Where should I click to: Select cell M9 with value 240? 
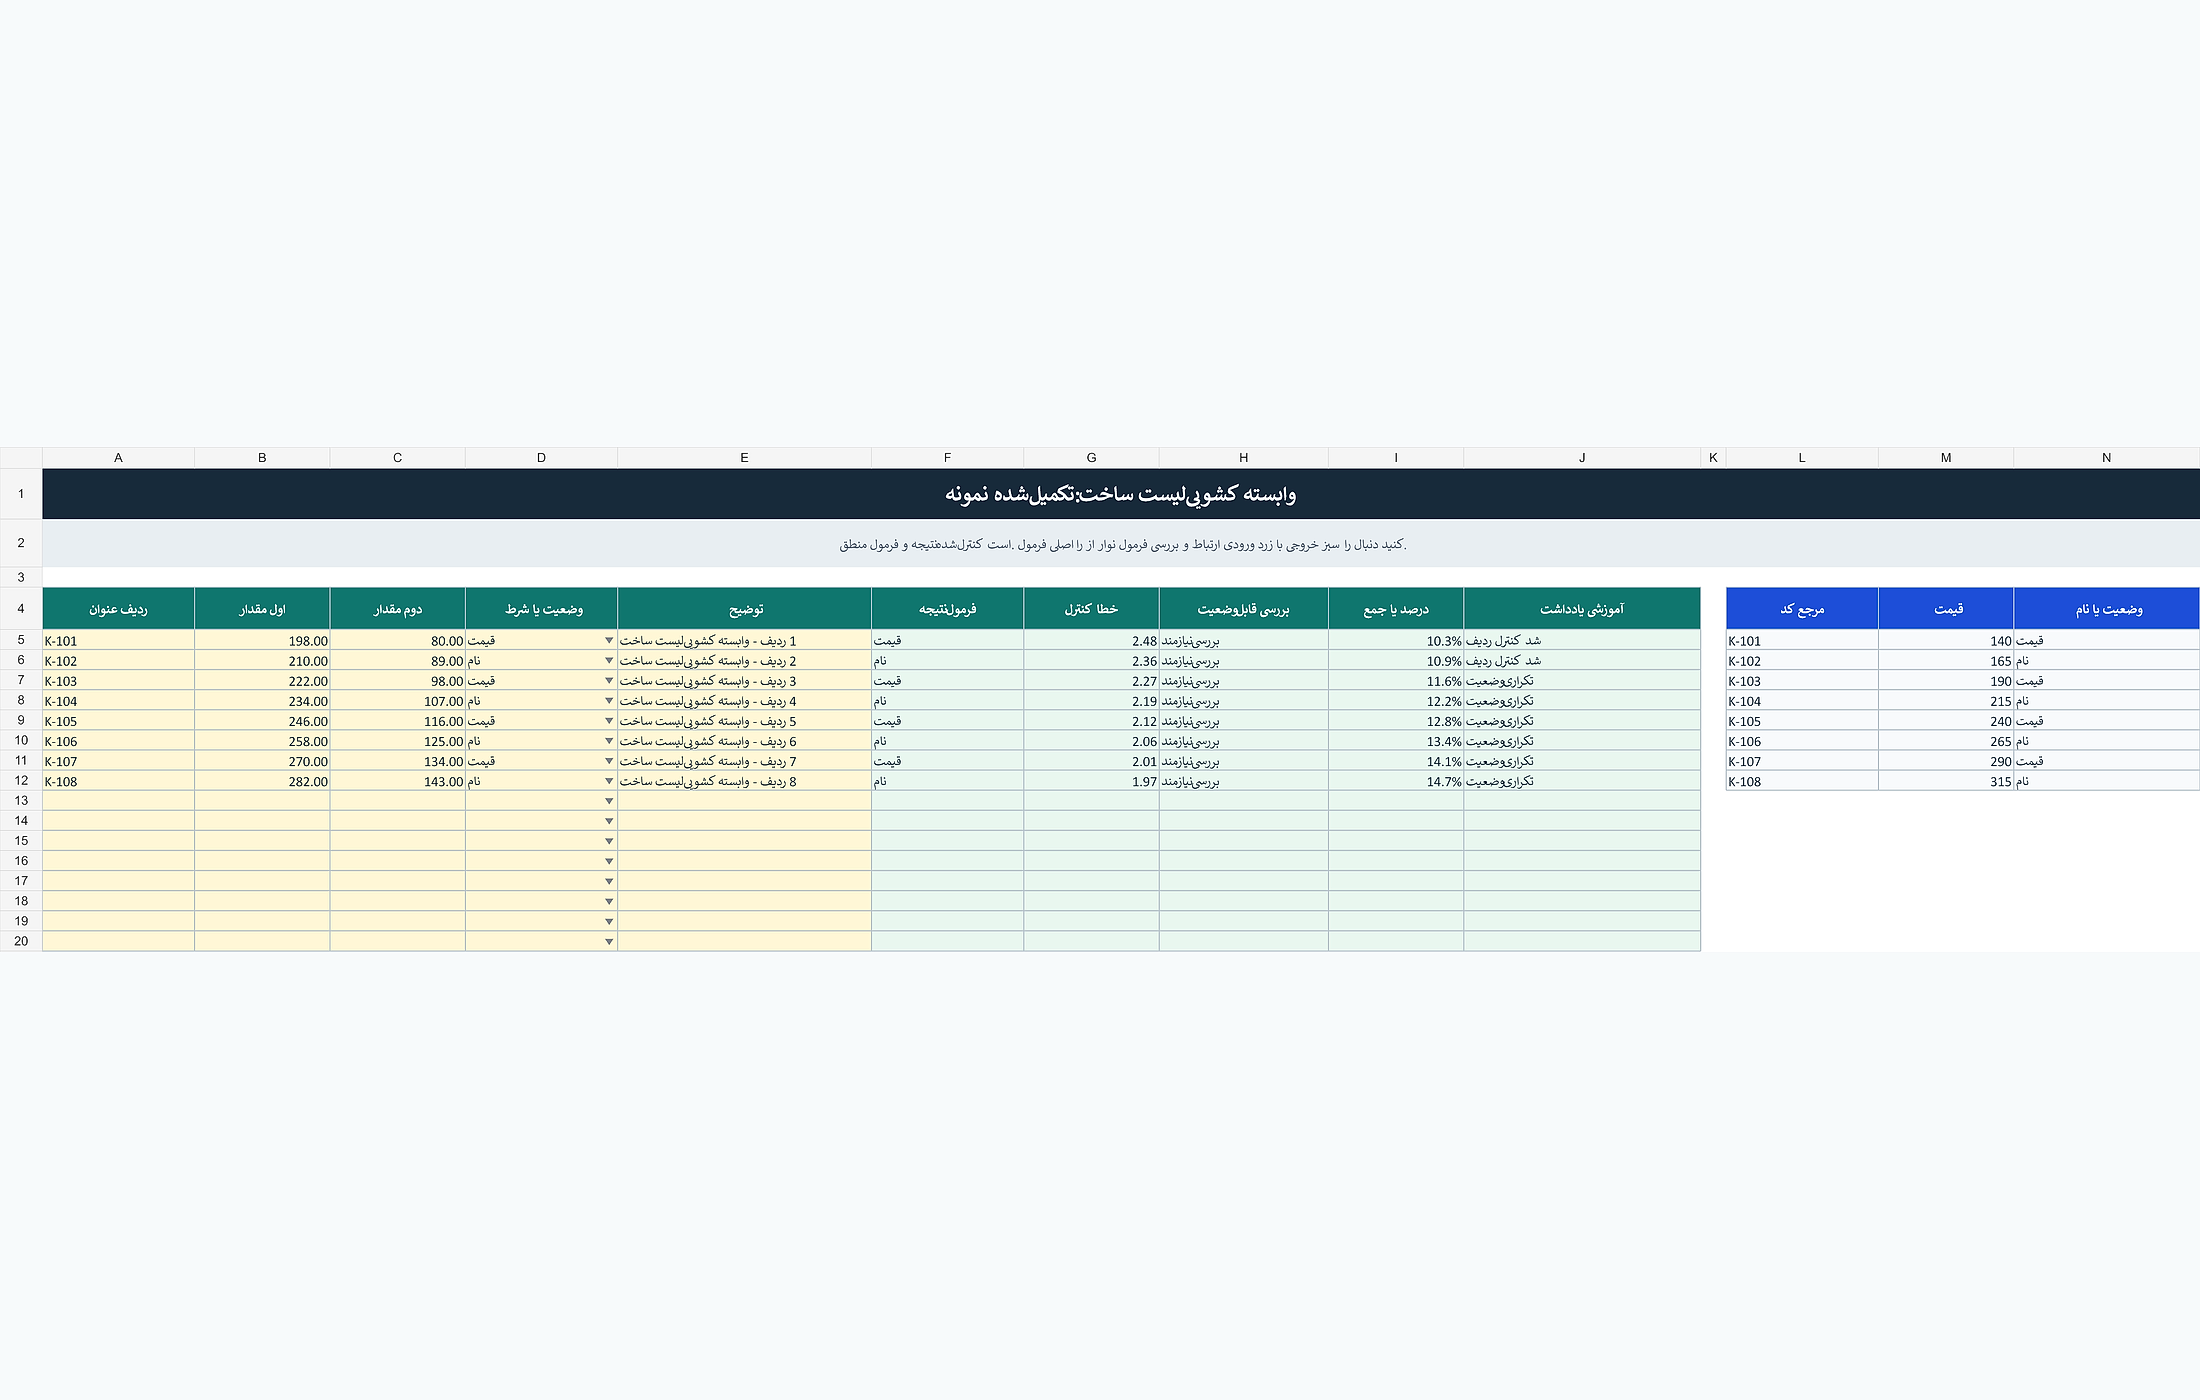click(x=1946, y=721)
